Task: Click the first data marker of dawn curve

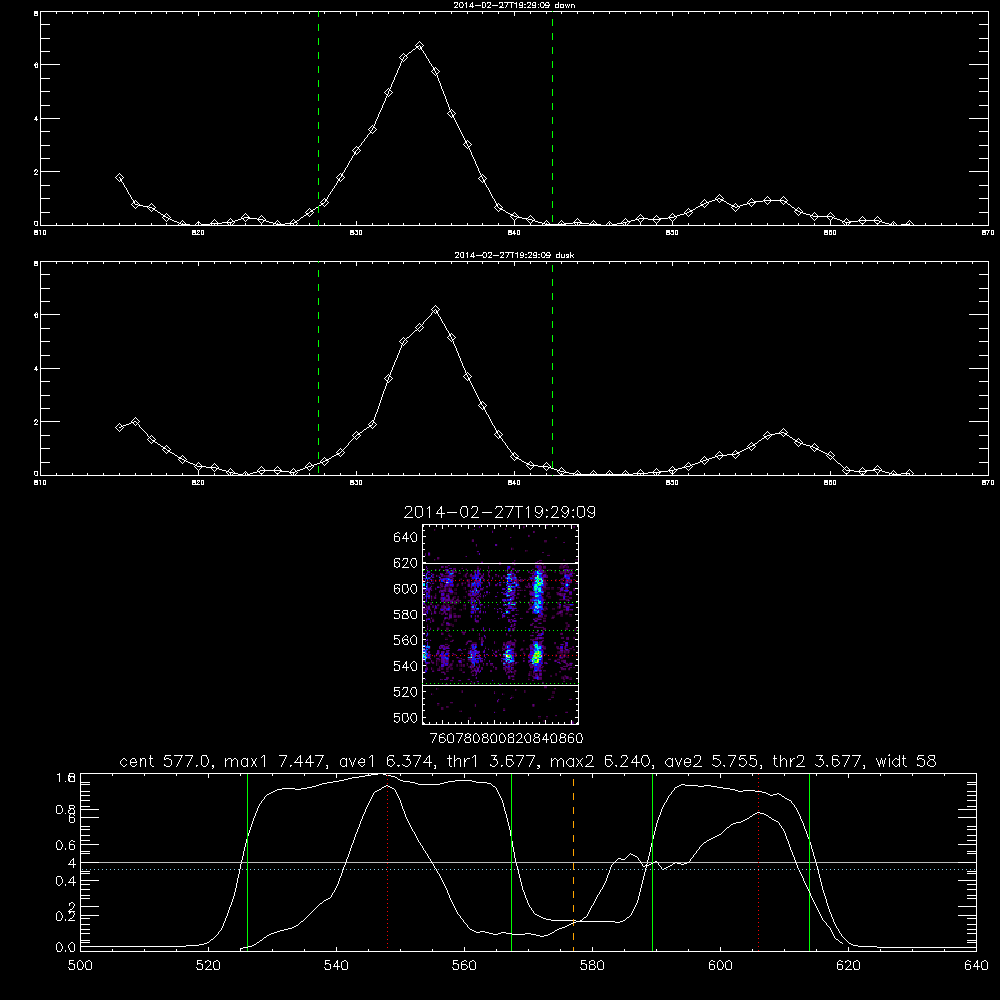Action: tap(119, 178)
